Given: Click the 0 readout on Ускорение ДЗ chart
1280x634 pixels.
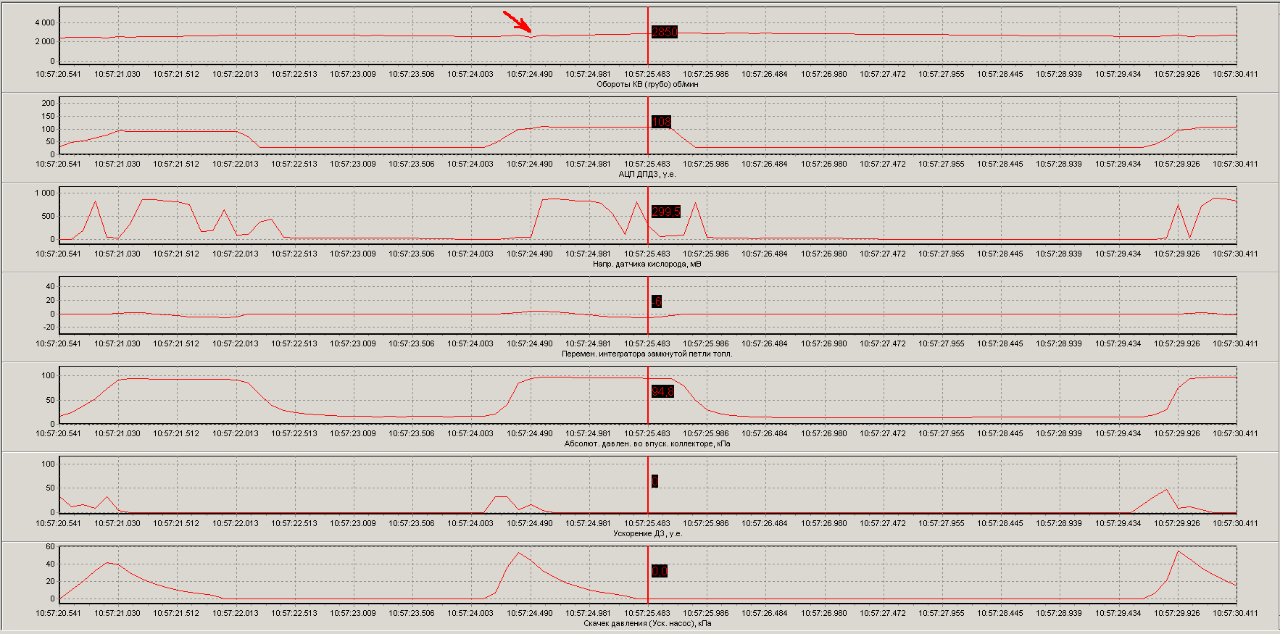Looking at the screenshot, I should coord(655,481).
